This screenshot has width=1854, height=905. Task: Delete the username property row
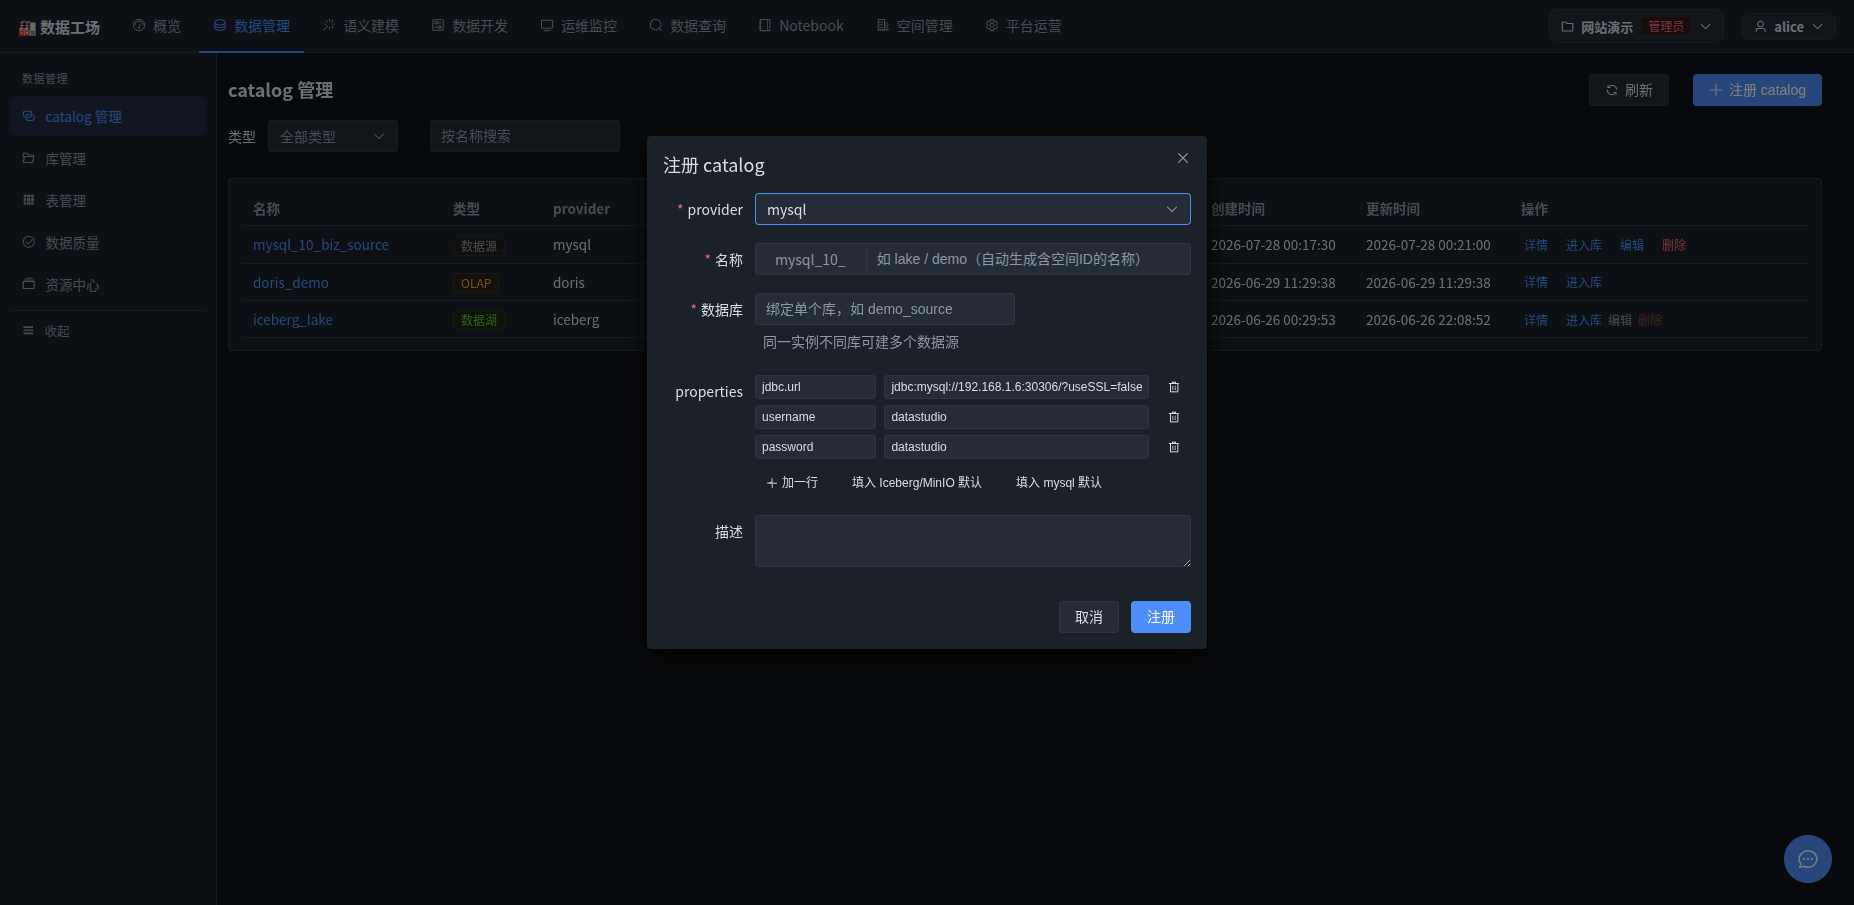1174,417
